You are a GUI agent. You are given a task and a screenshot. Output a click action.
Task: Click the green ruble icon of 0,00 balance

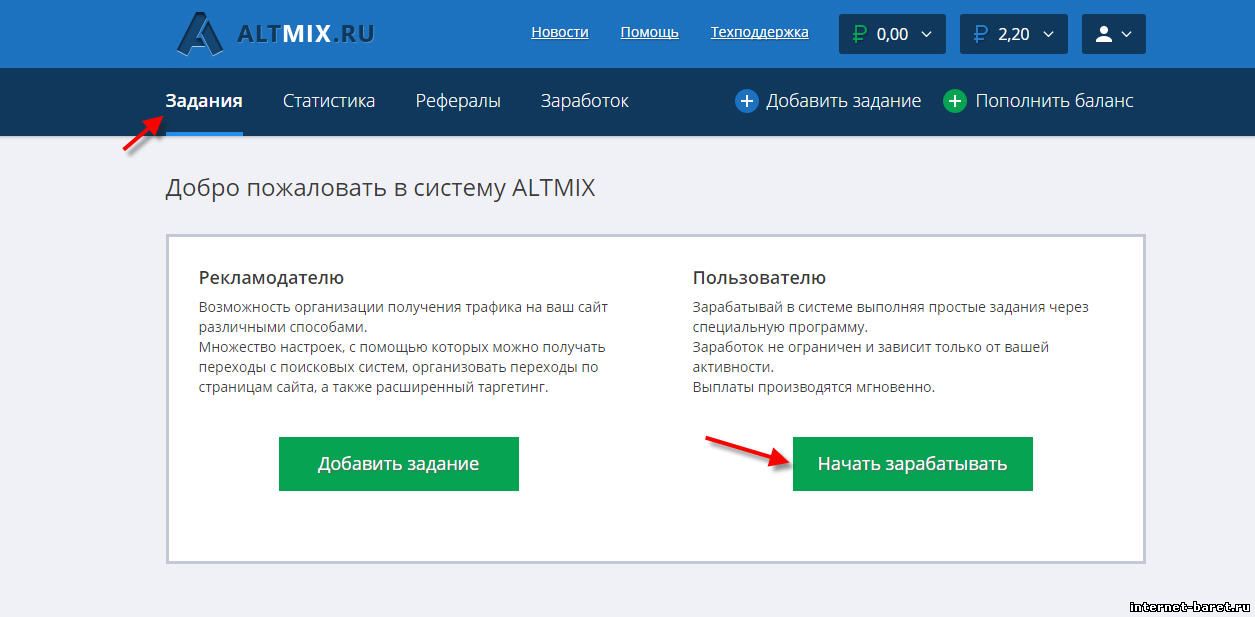859,34
